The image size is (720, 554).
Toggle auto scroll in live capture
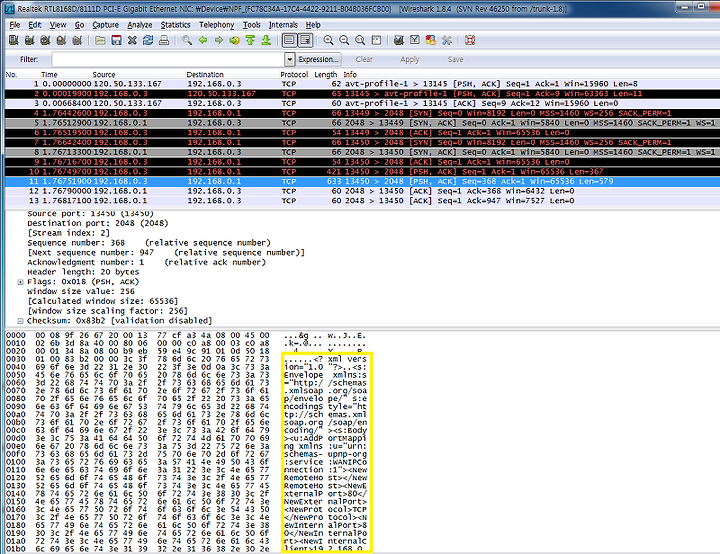[305, 40]
